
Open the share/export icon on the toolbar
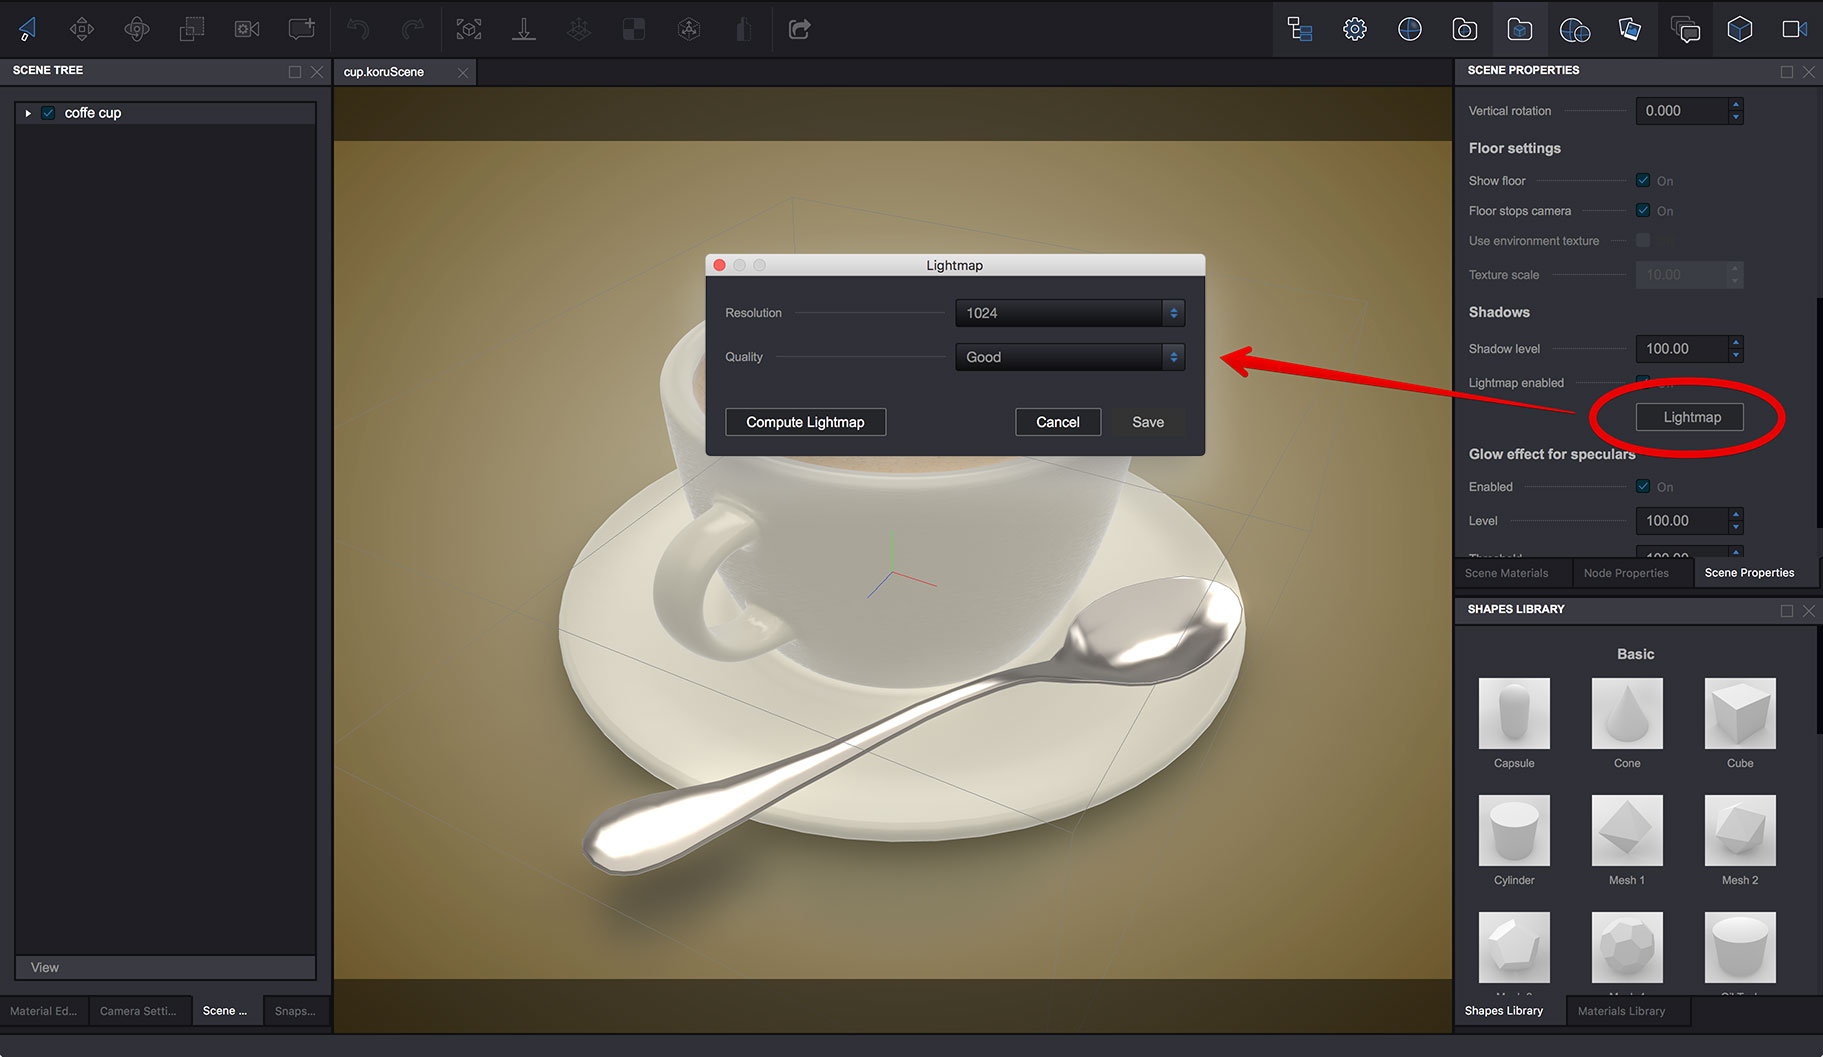(798, 28)
